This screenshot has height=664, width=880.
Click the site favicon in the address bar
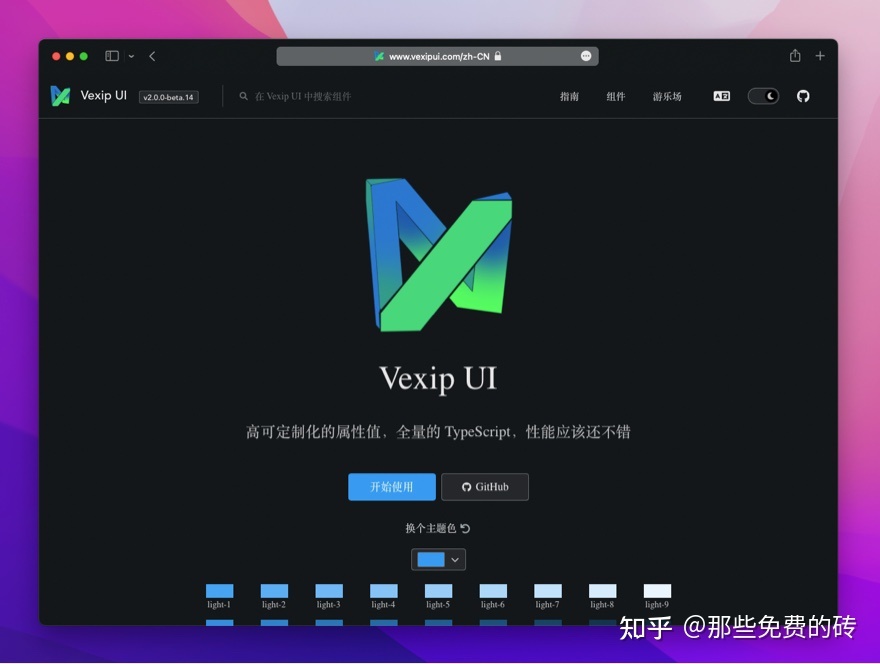(379, 56)
